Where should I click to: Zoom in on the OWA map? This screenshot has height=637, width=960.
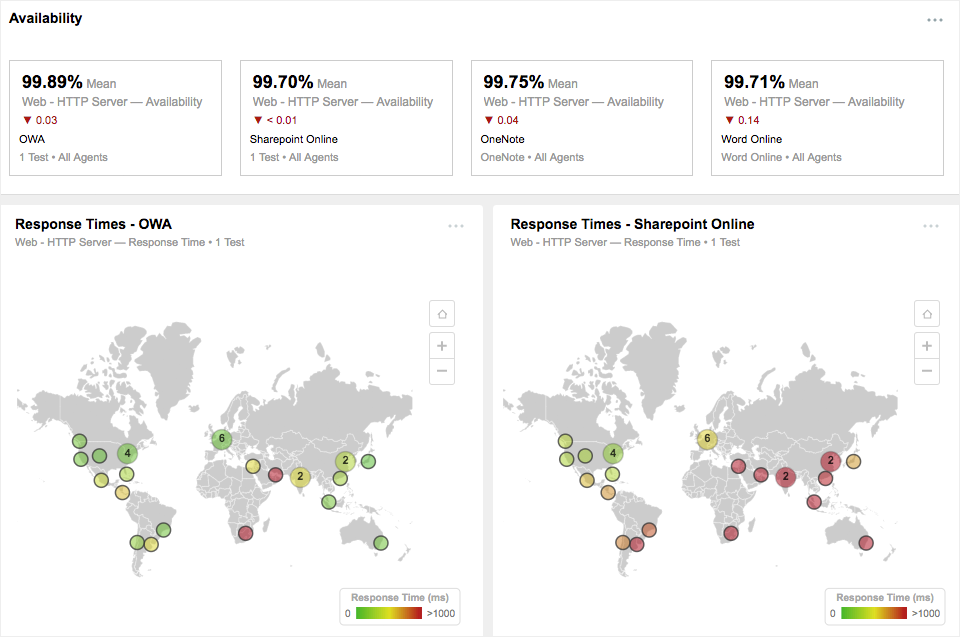[x=442, y=346]
